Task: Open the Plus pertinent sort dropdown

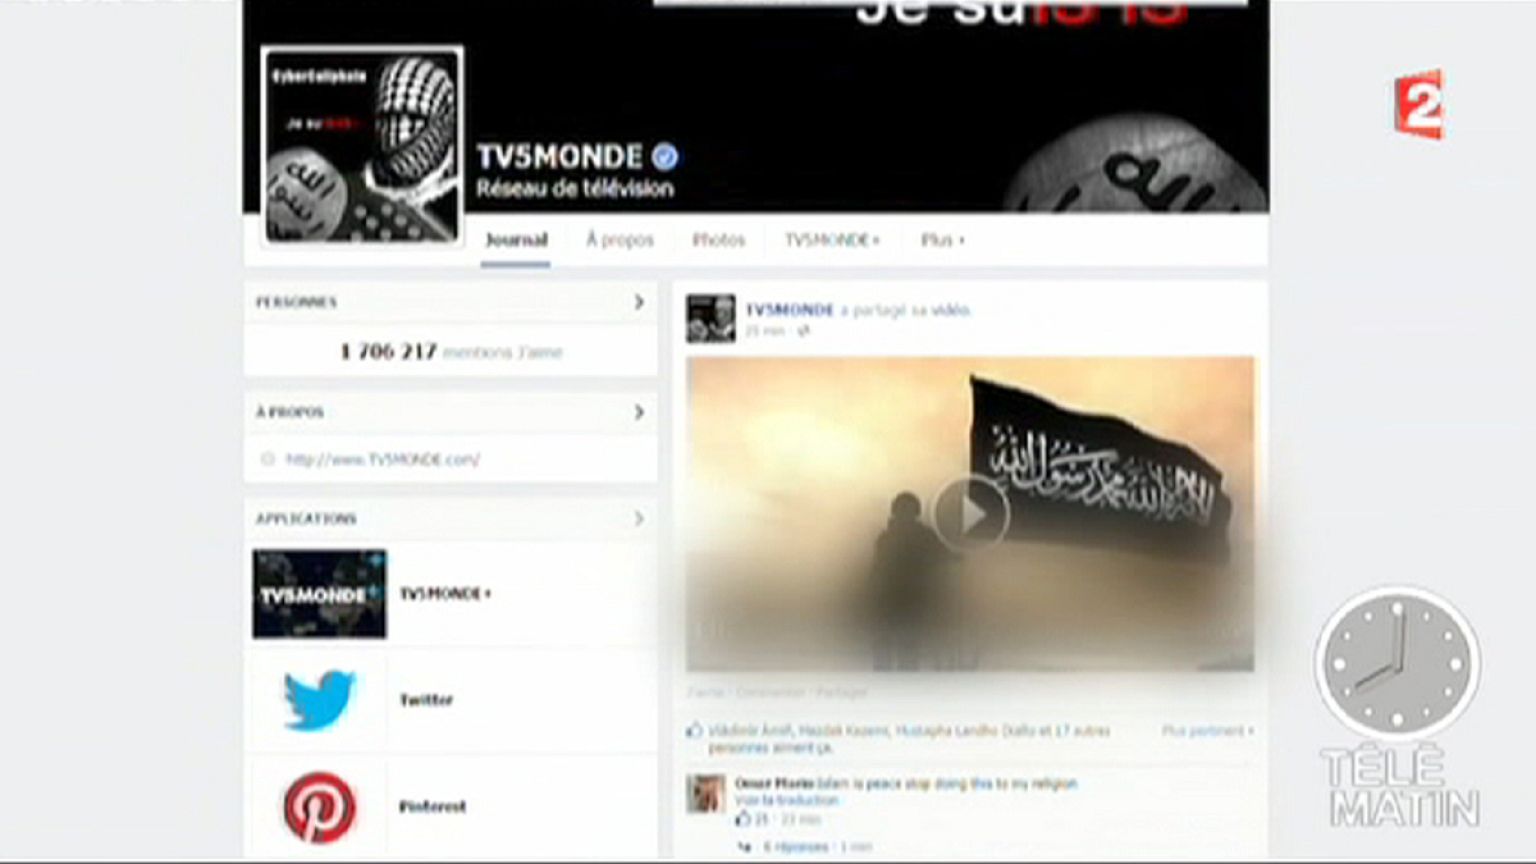Action: [1207, 731]
